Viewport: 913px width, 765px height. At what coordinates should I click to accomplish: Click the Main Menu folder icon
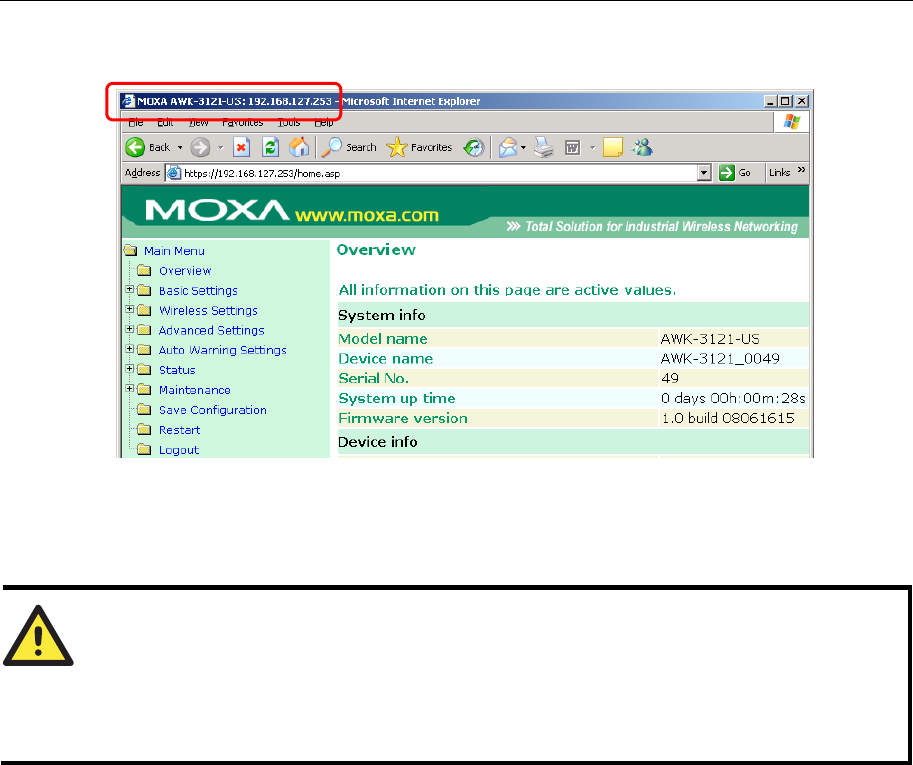[x=131, y=251]
